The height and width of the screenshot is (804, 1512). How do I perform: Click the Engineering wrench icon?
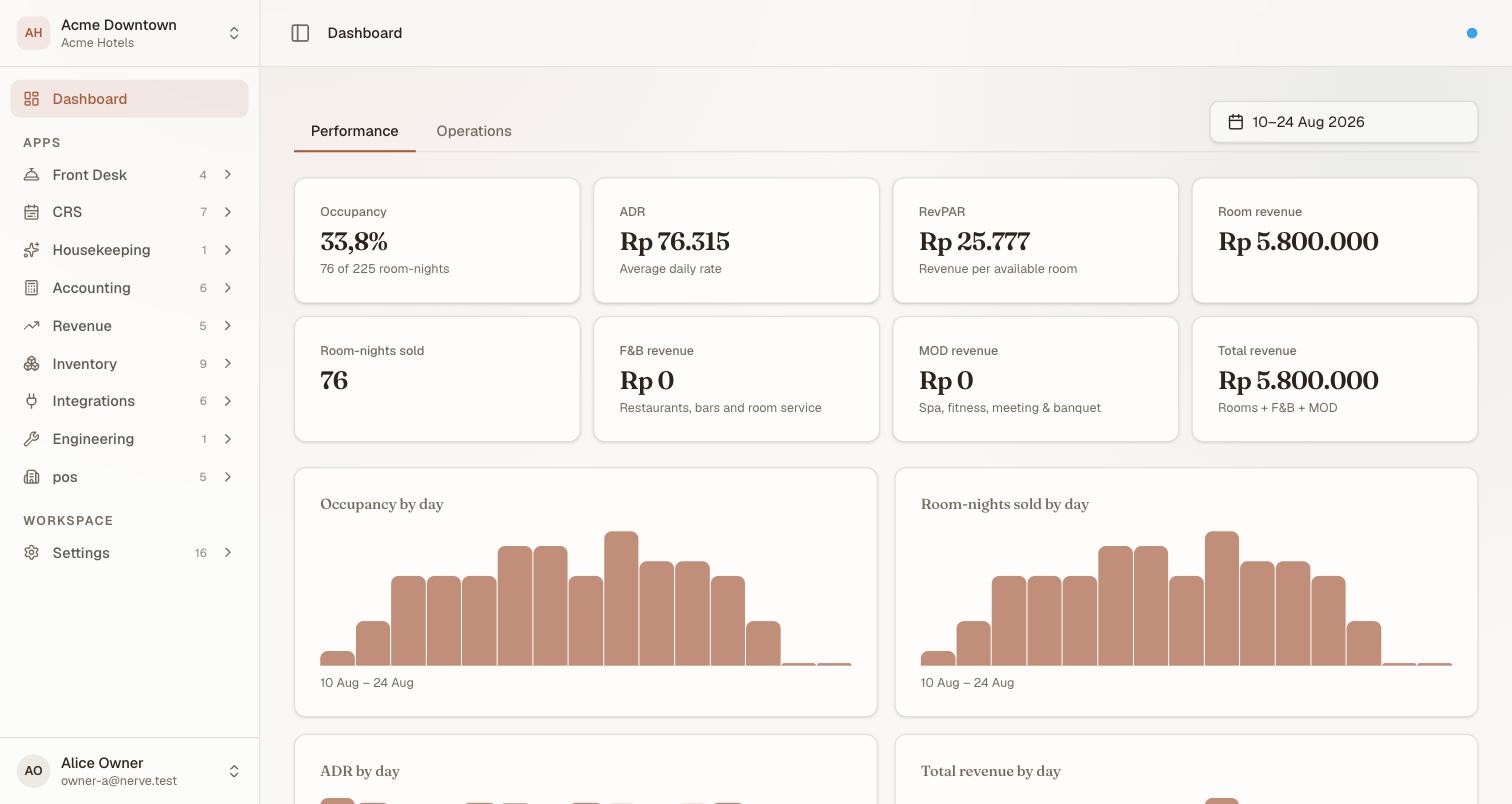tap(32, 439)
